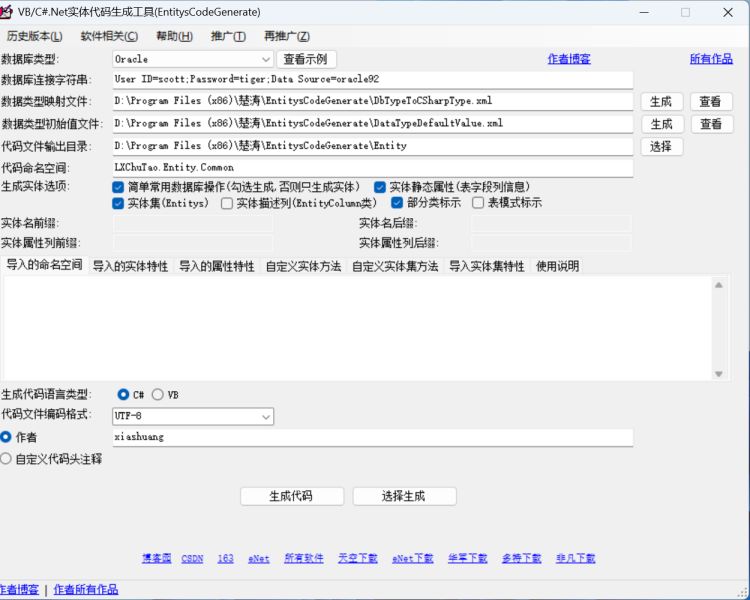Select VB as the generated code language
The width and height of the screenshot is (750, 600).
coord(158,395)
